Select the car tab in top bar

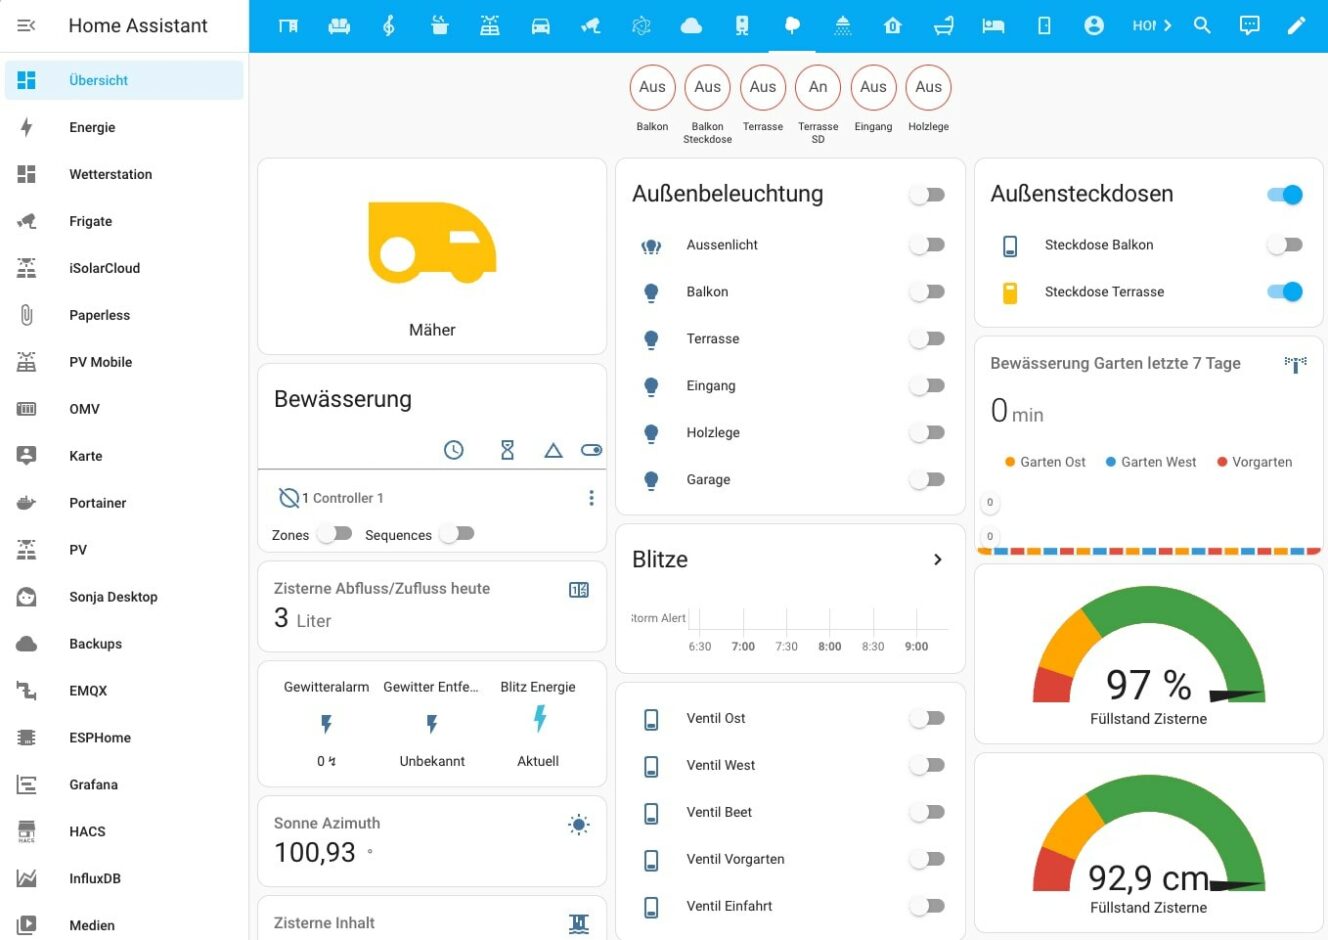coord(540,26)
